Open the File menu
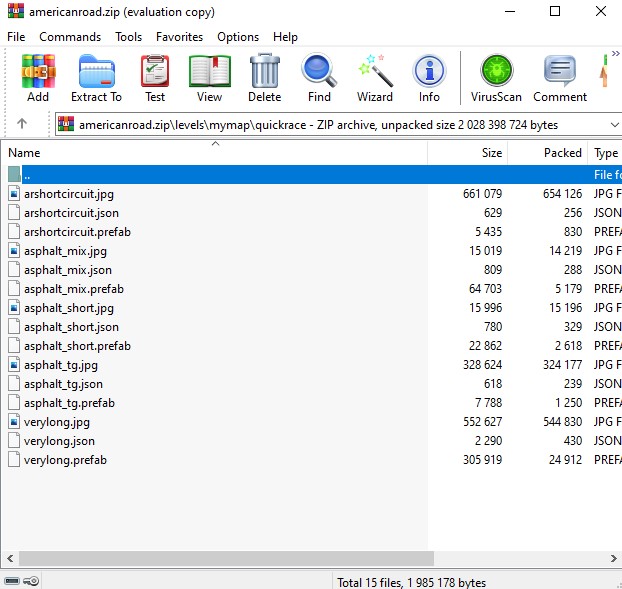Viewport: 622px width, 589px height. coord(16,37)
